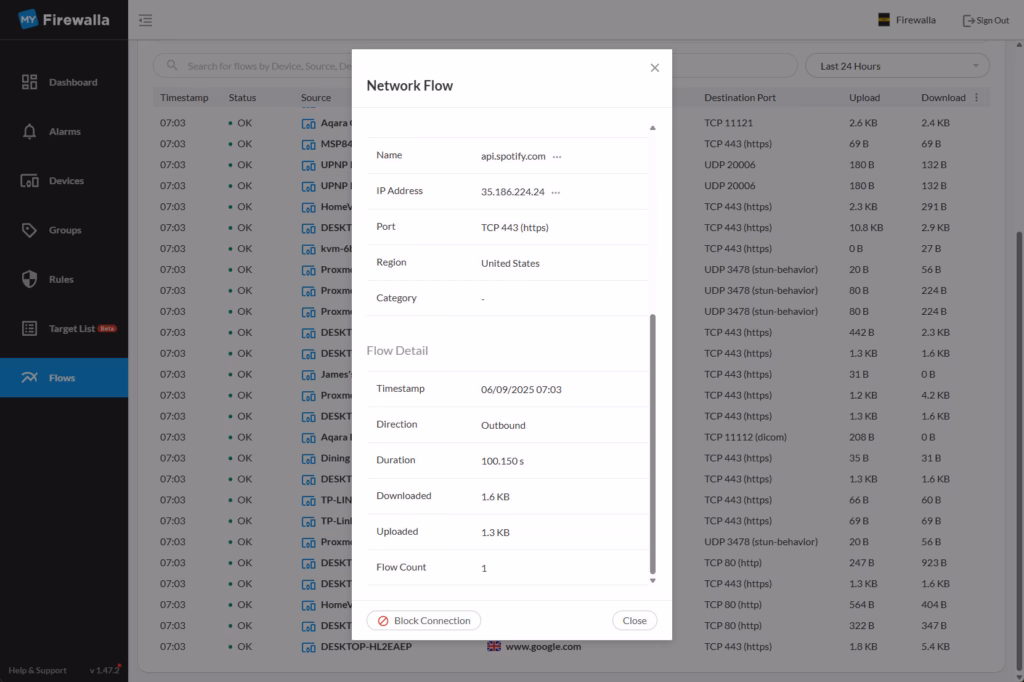Click the Firewalla box selector in header
Viewport: 1024px width, 682px height.
[906, 20]
